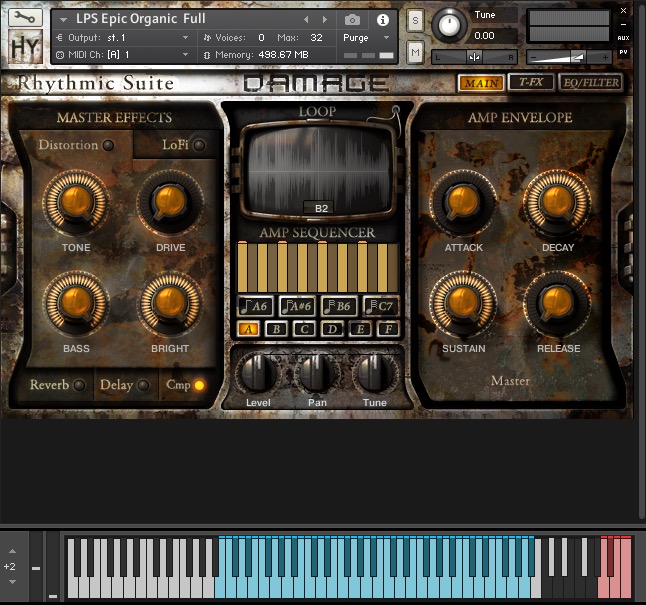Click the Master label in Amp Envelope
Image resolution: width=646 pixels, height=605 pixels.
pyautogui.click(x=510, y=380)
